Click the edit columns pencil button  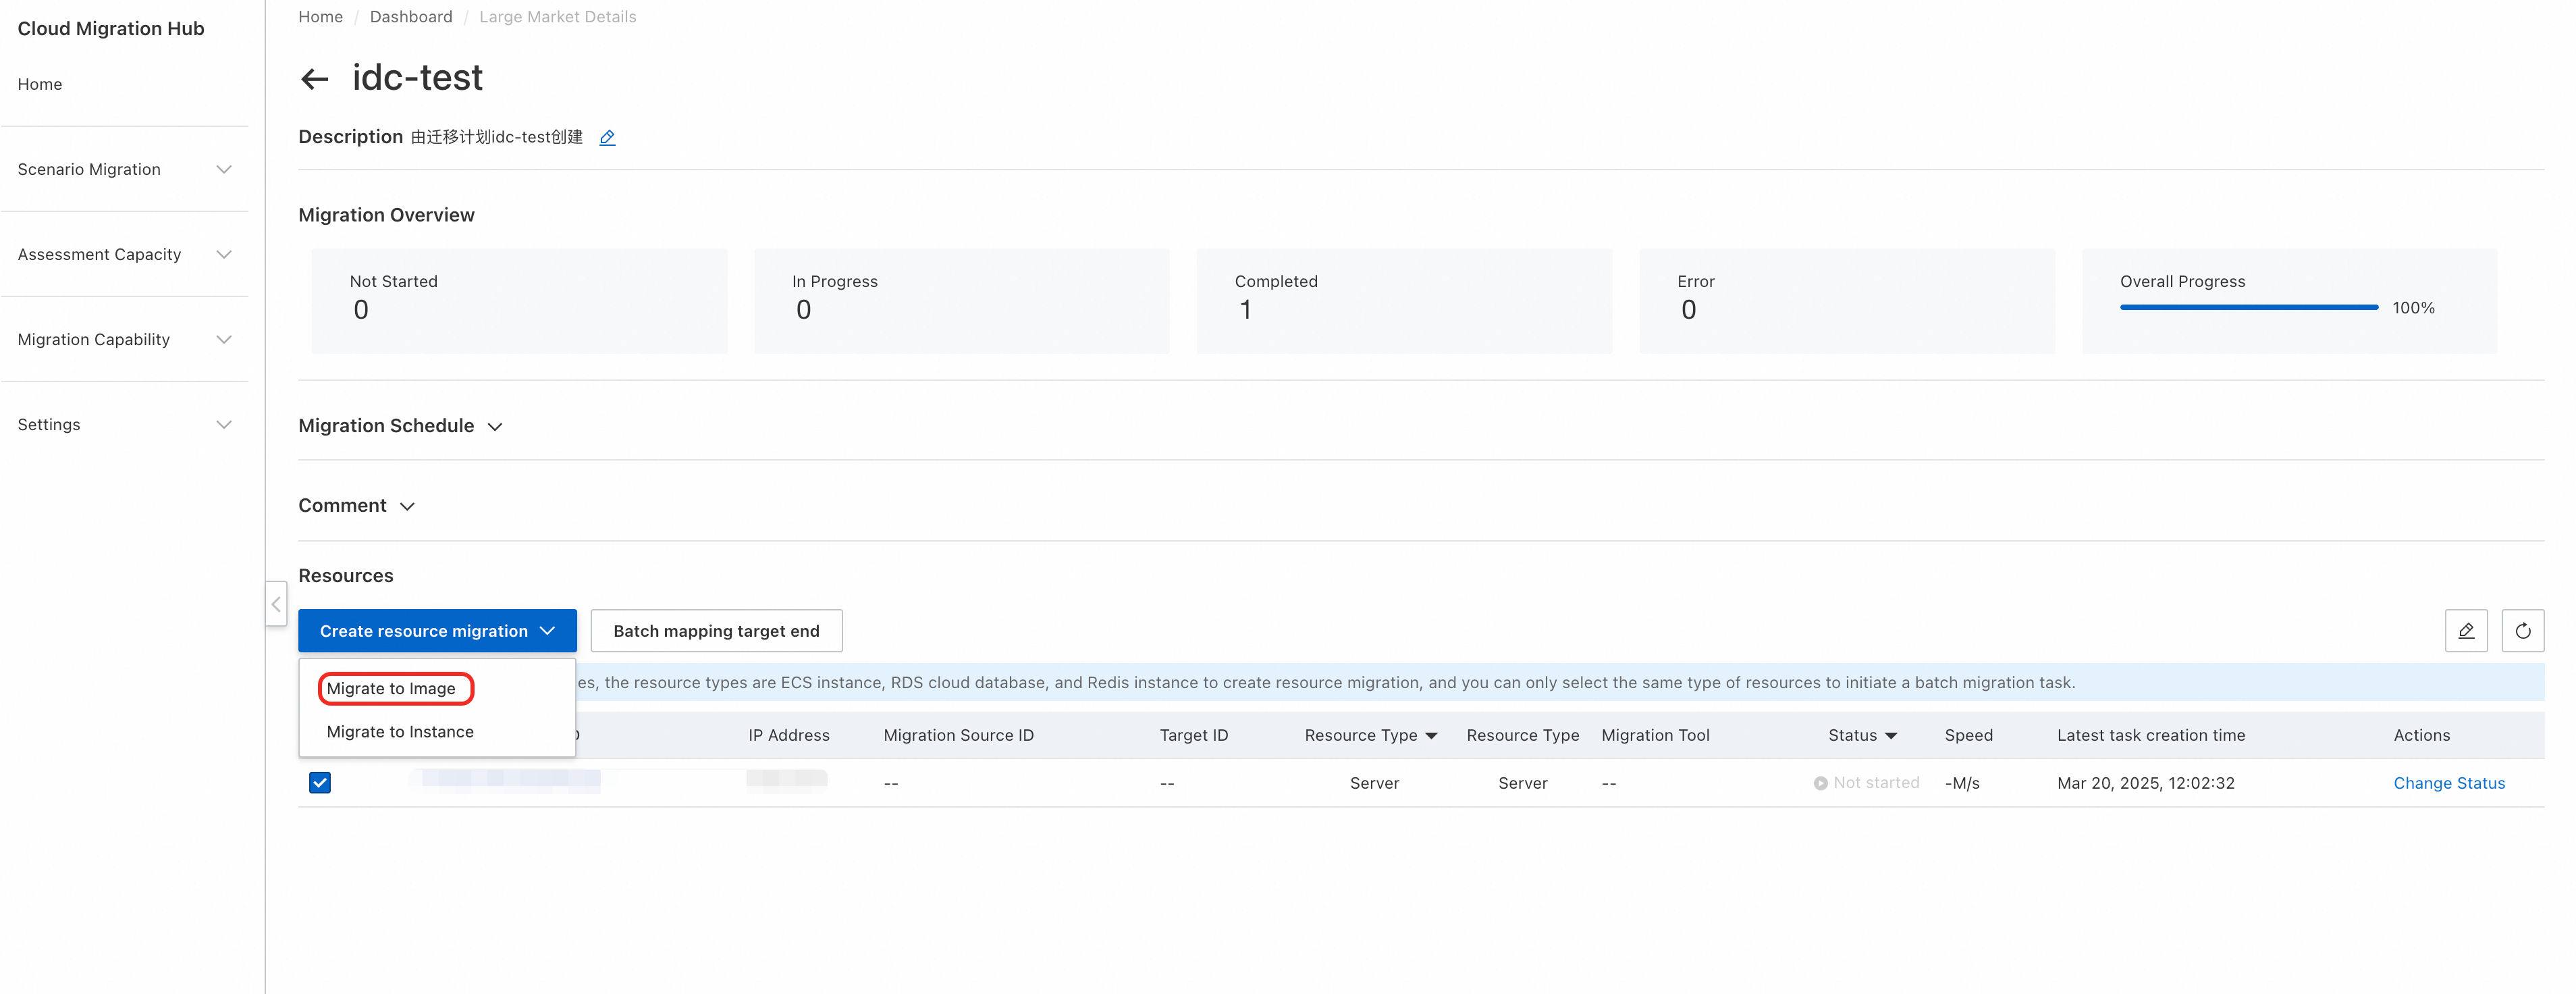[x=2465, y=631]
